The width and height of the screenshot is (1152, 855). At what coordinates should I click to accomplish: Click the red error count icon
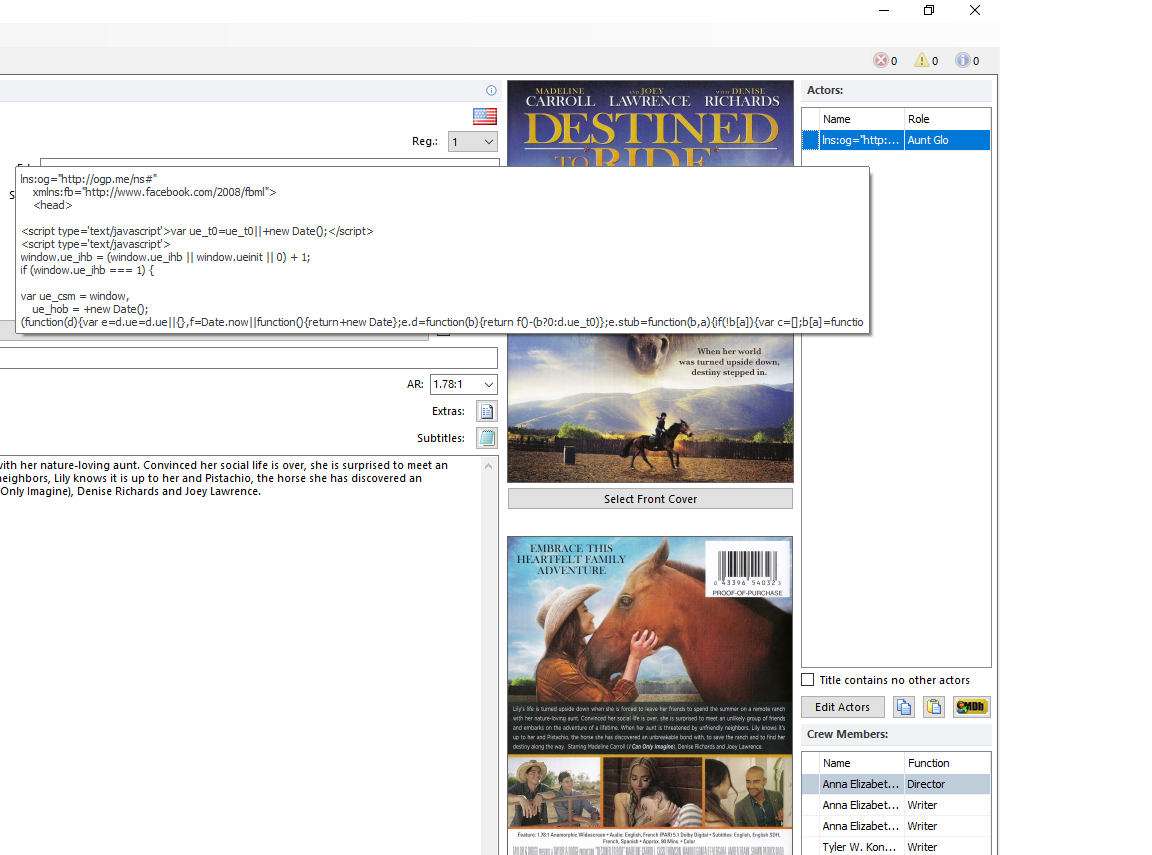881,60
